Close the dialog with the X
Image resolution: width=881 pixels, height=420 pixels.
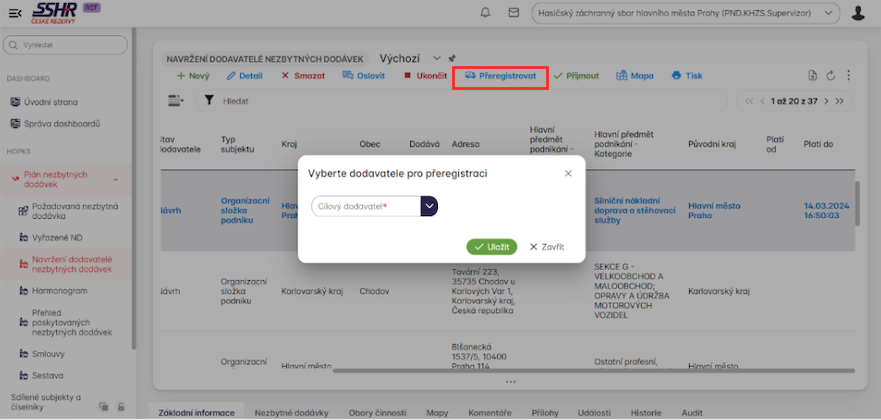click(568, 173)
